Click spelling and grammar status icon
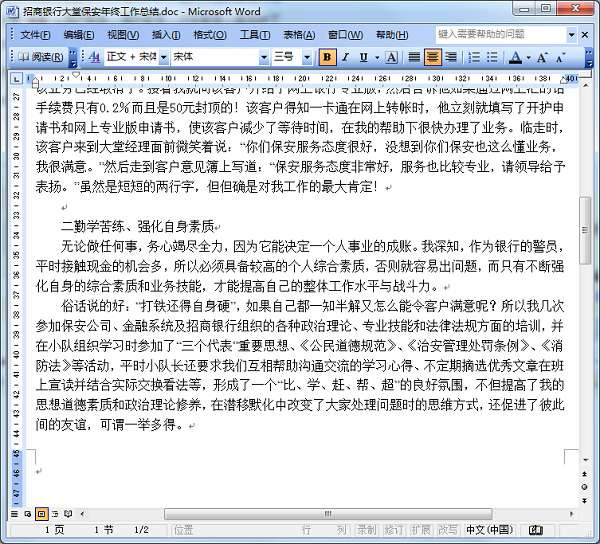 tap(536, 530)
